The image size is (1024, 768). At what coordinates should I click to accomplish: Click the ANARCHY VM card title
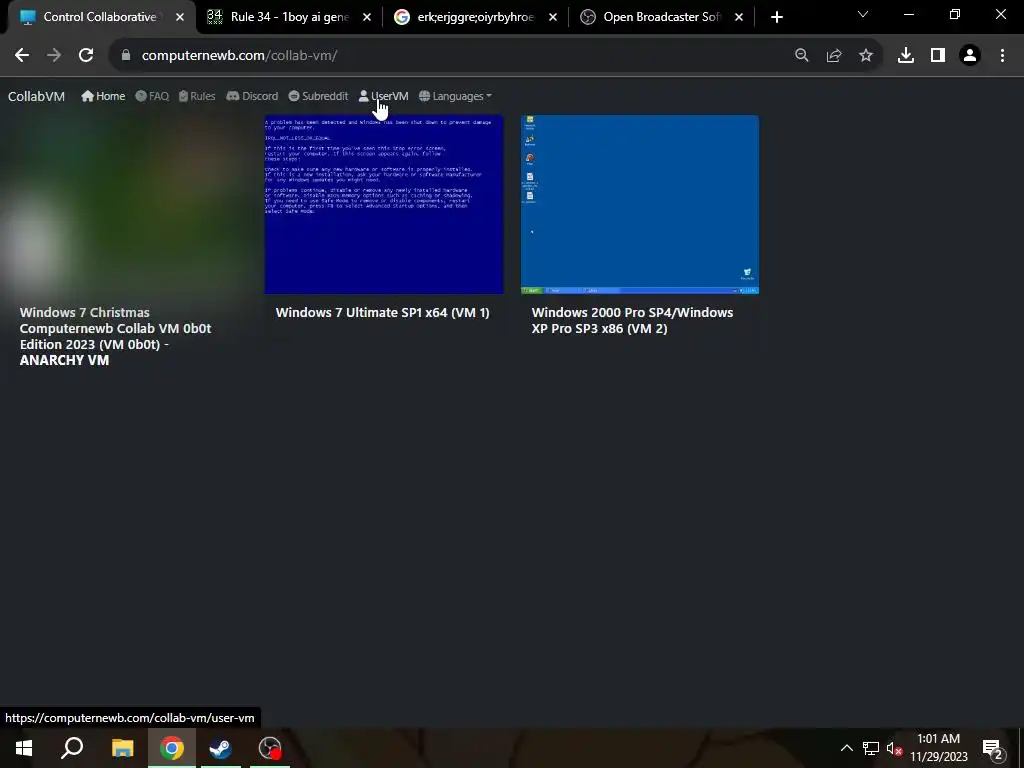[x=116, y=336]
